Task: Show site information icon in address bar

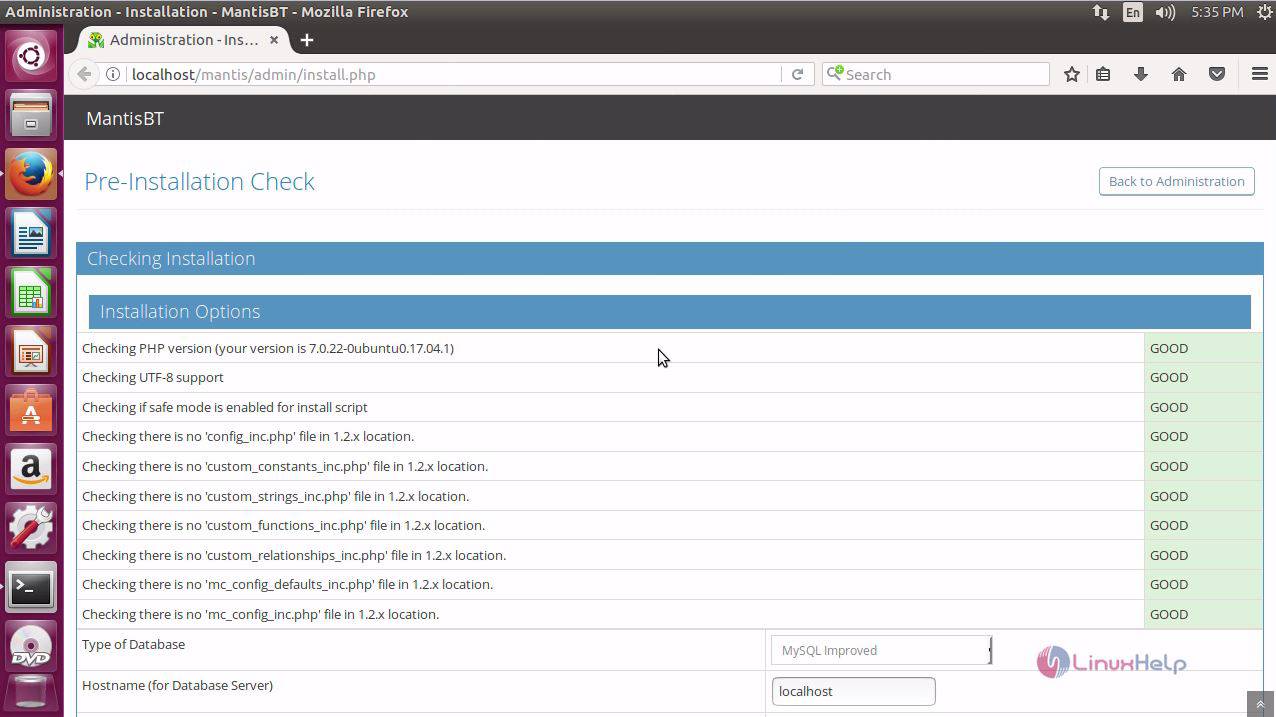Action: click(x=113, y=74)
